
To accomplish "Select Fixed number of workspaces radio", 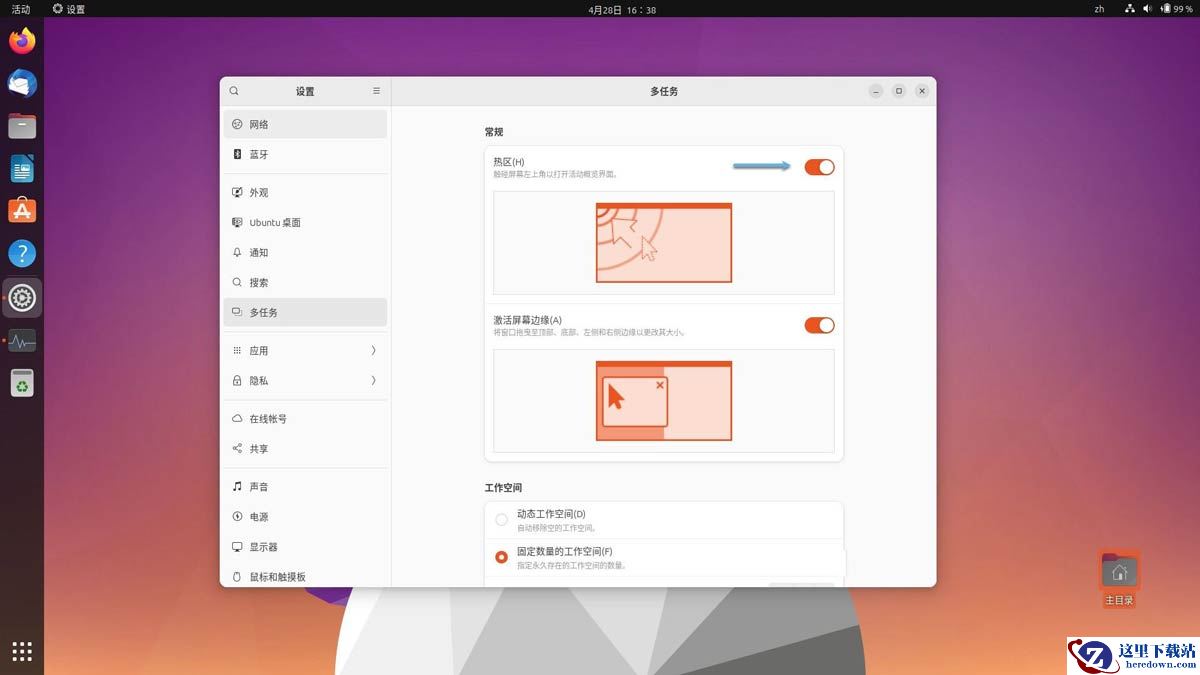I will 502,557.
